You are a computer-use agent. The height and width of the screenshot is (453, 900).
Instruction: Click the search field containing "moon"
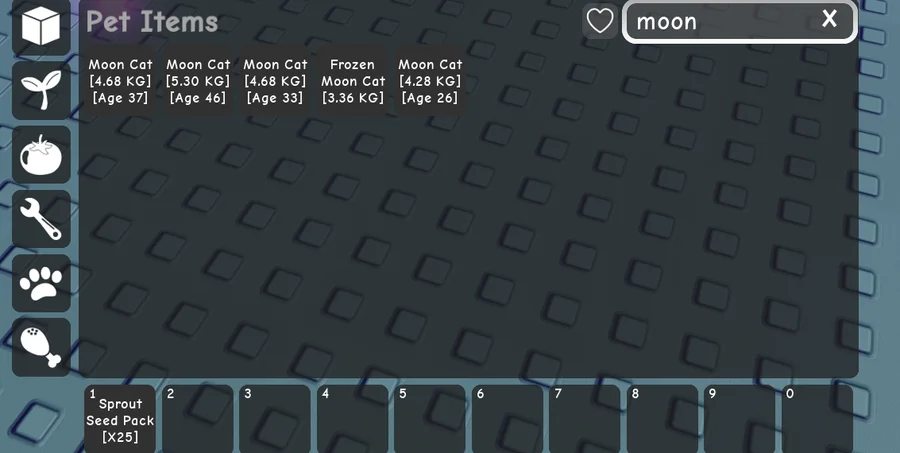pos(740,22)
